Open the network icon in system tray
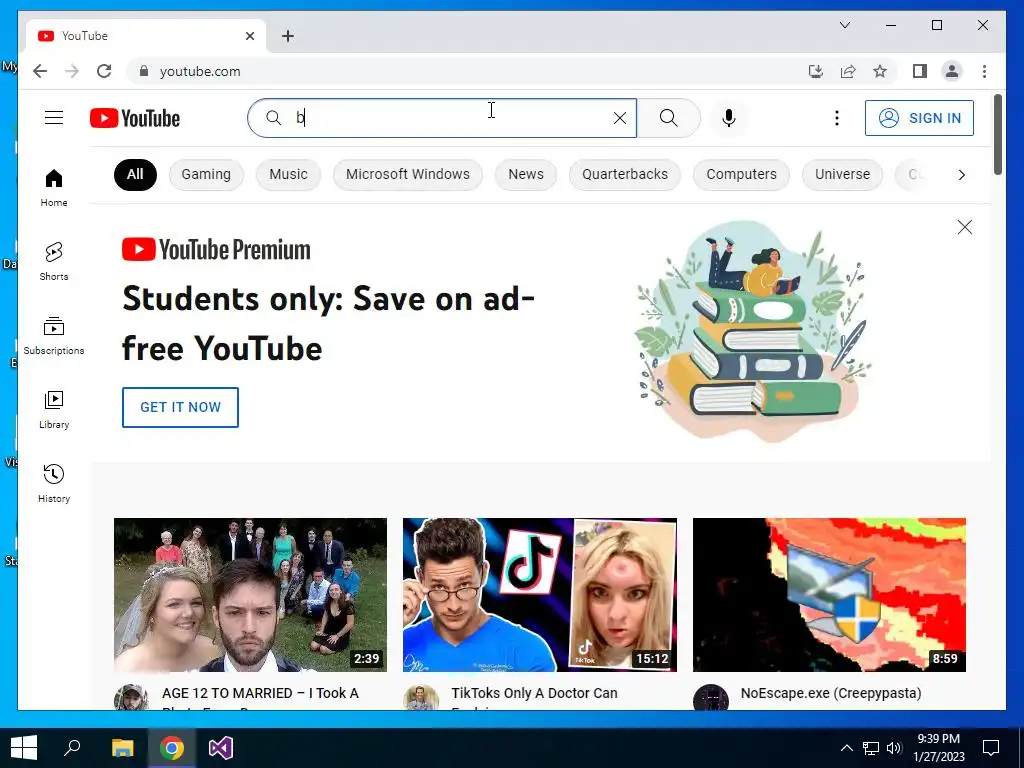The image size is (1024, 768). pos(871,748)
